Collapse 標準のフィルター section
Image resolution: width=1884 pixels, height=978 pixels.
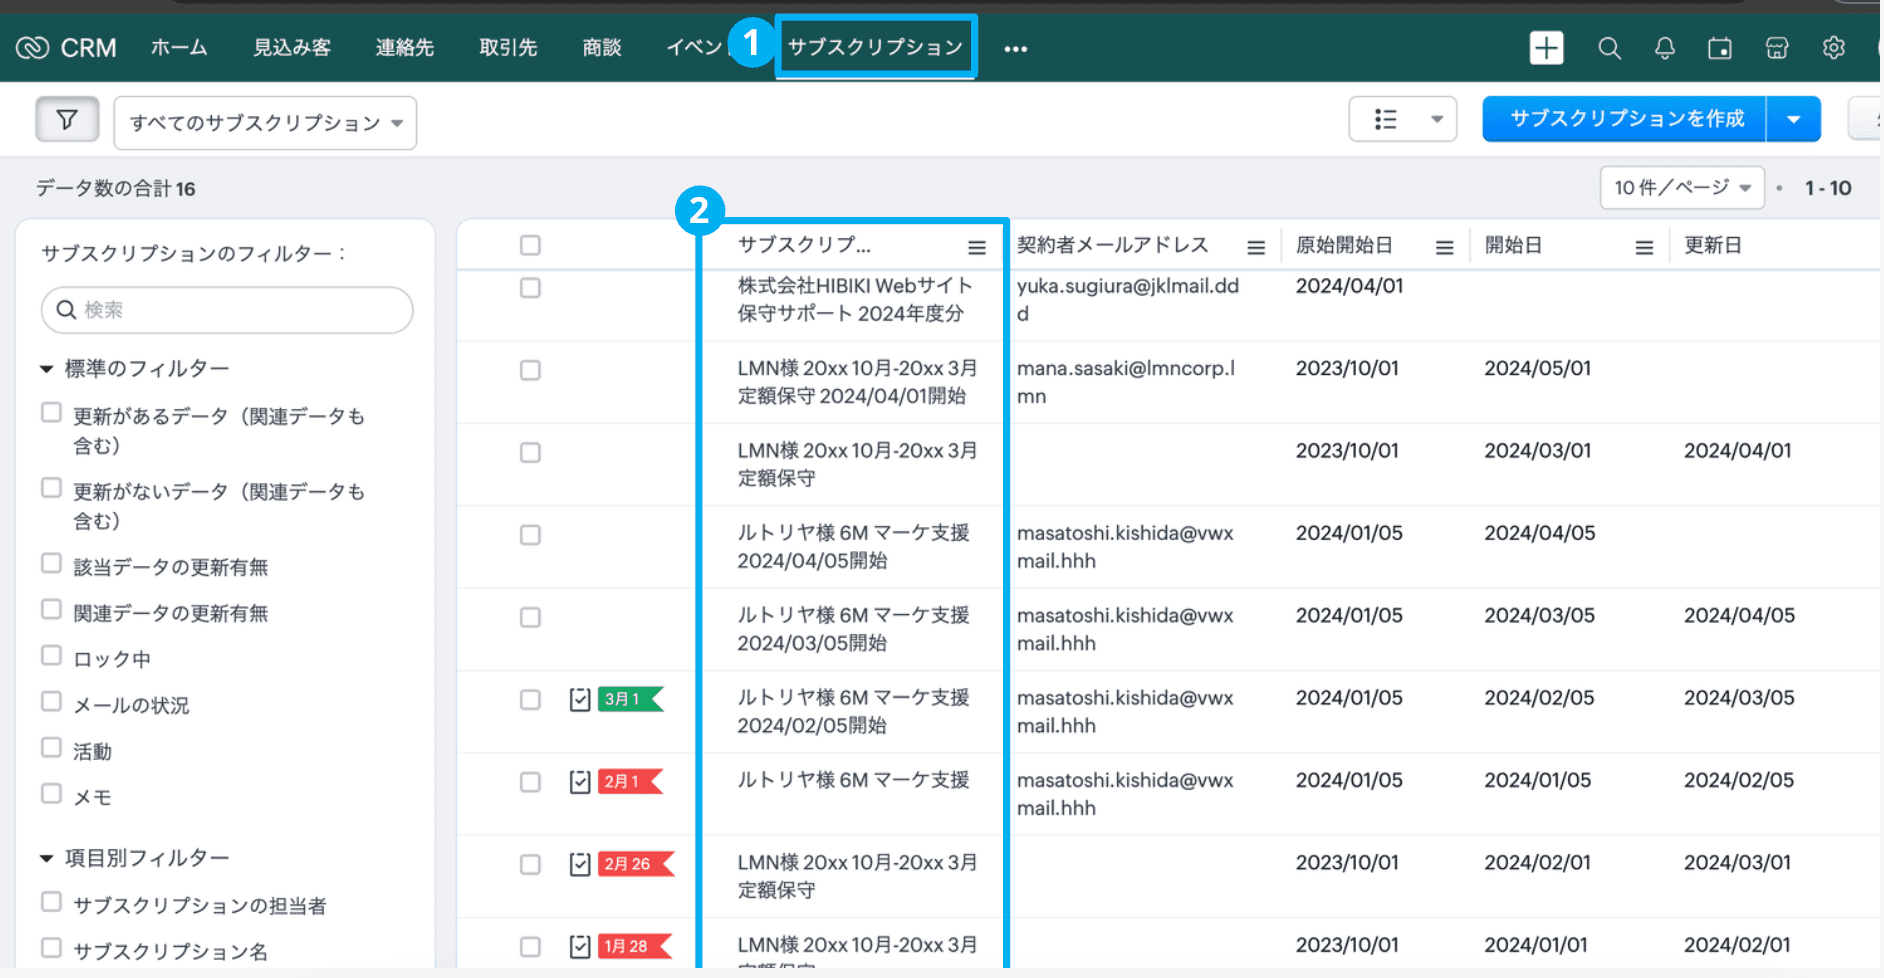46,369
